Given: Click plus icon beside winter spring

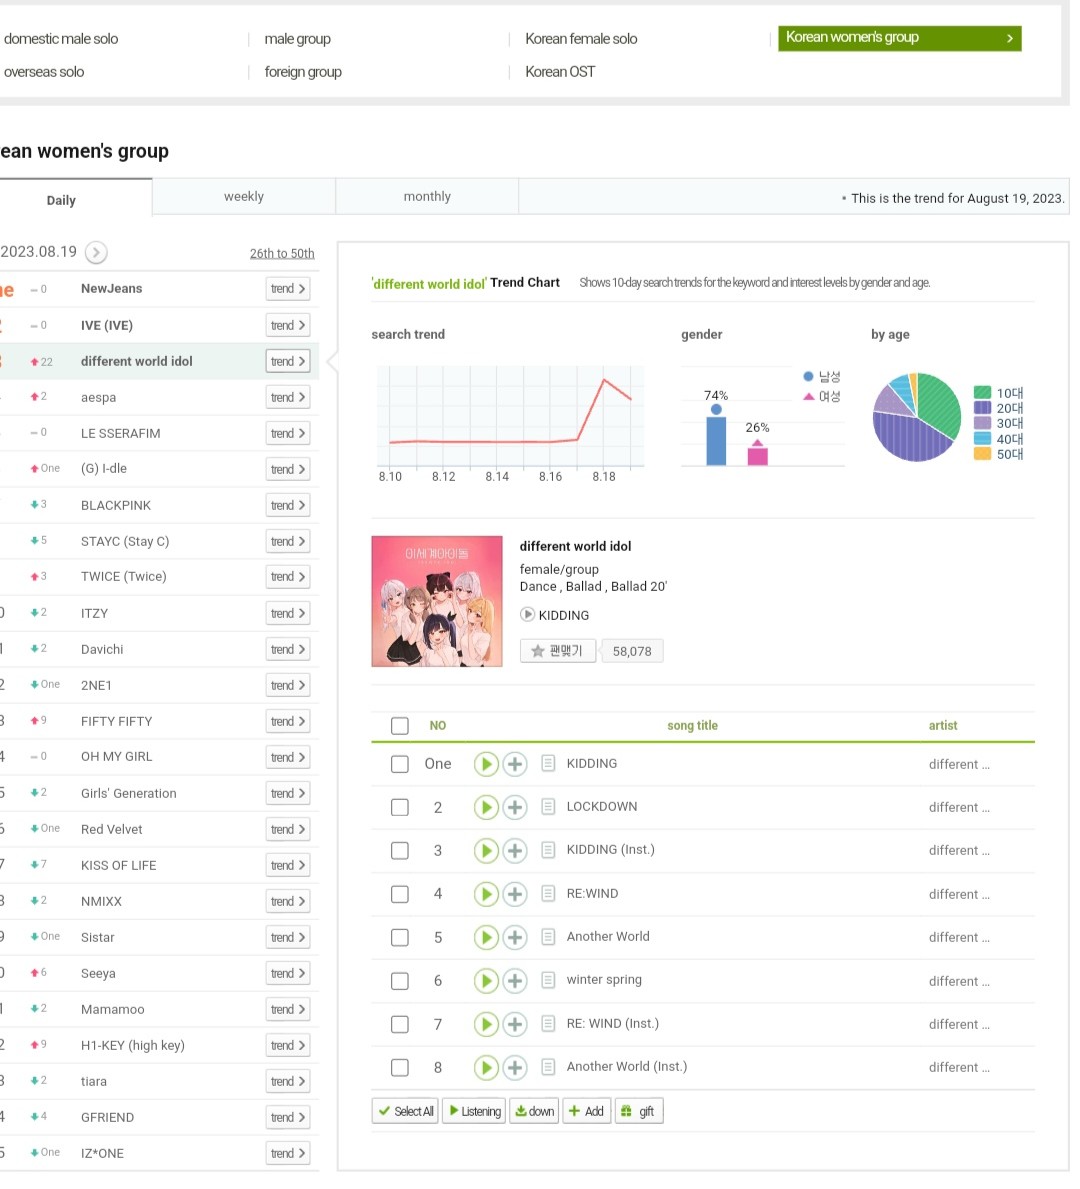Looking at the screenshot, I should (515, 981).
